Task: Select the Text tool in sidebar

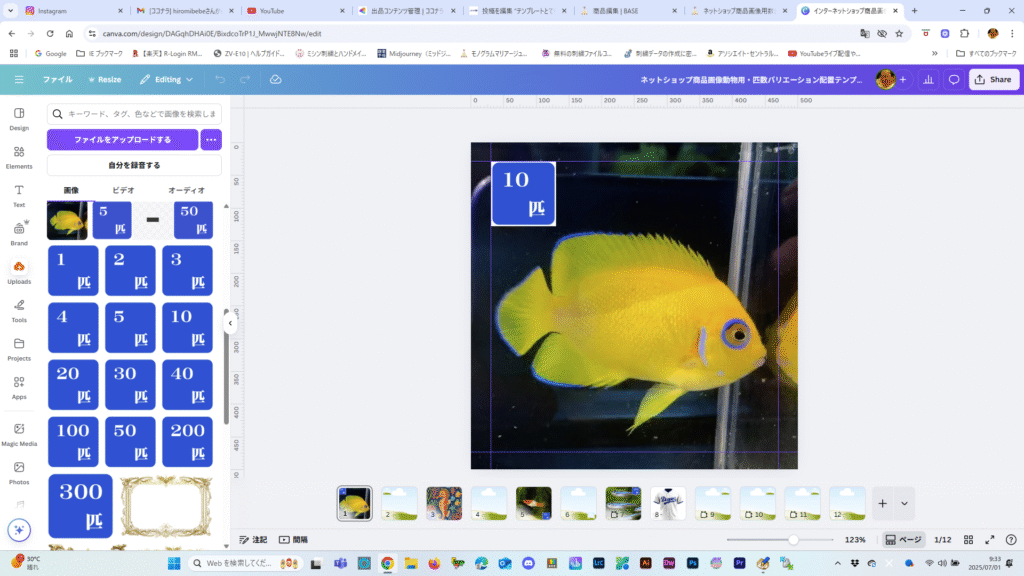Action: point(19,195)
